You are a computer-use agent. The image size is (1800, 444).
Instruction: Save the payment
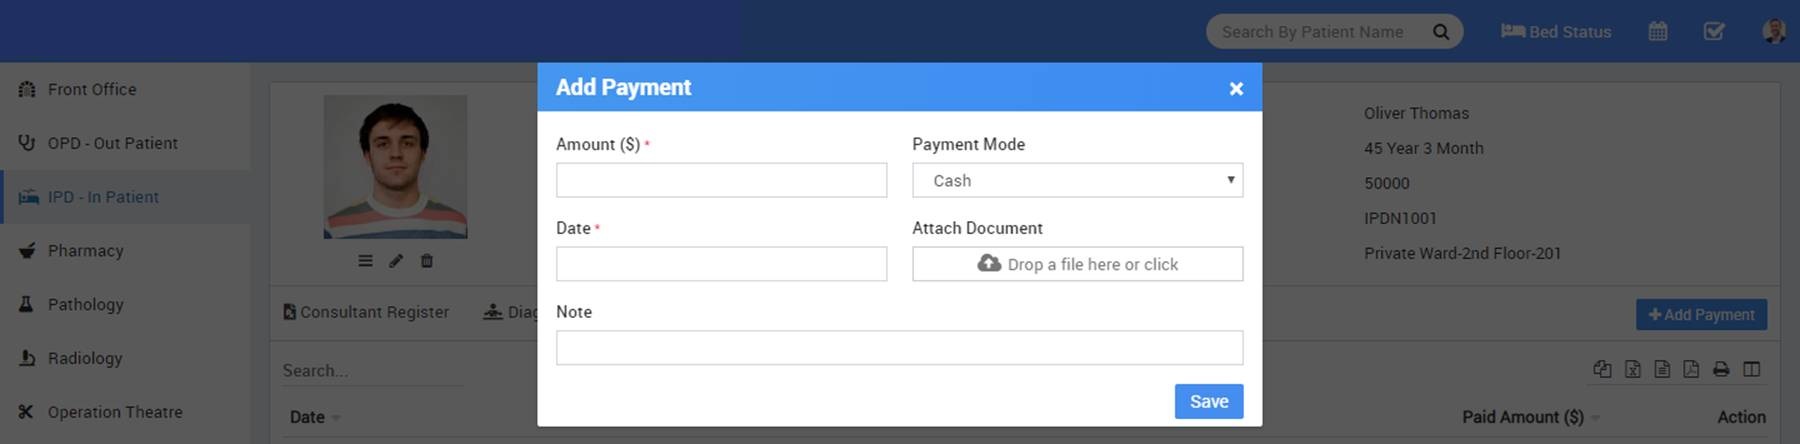click(x=1209, y=401)
